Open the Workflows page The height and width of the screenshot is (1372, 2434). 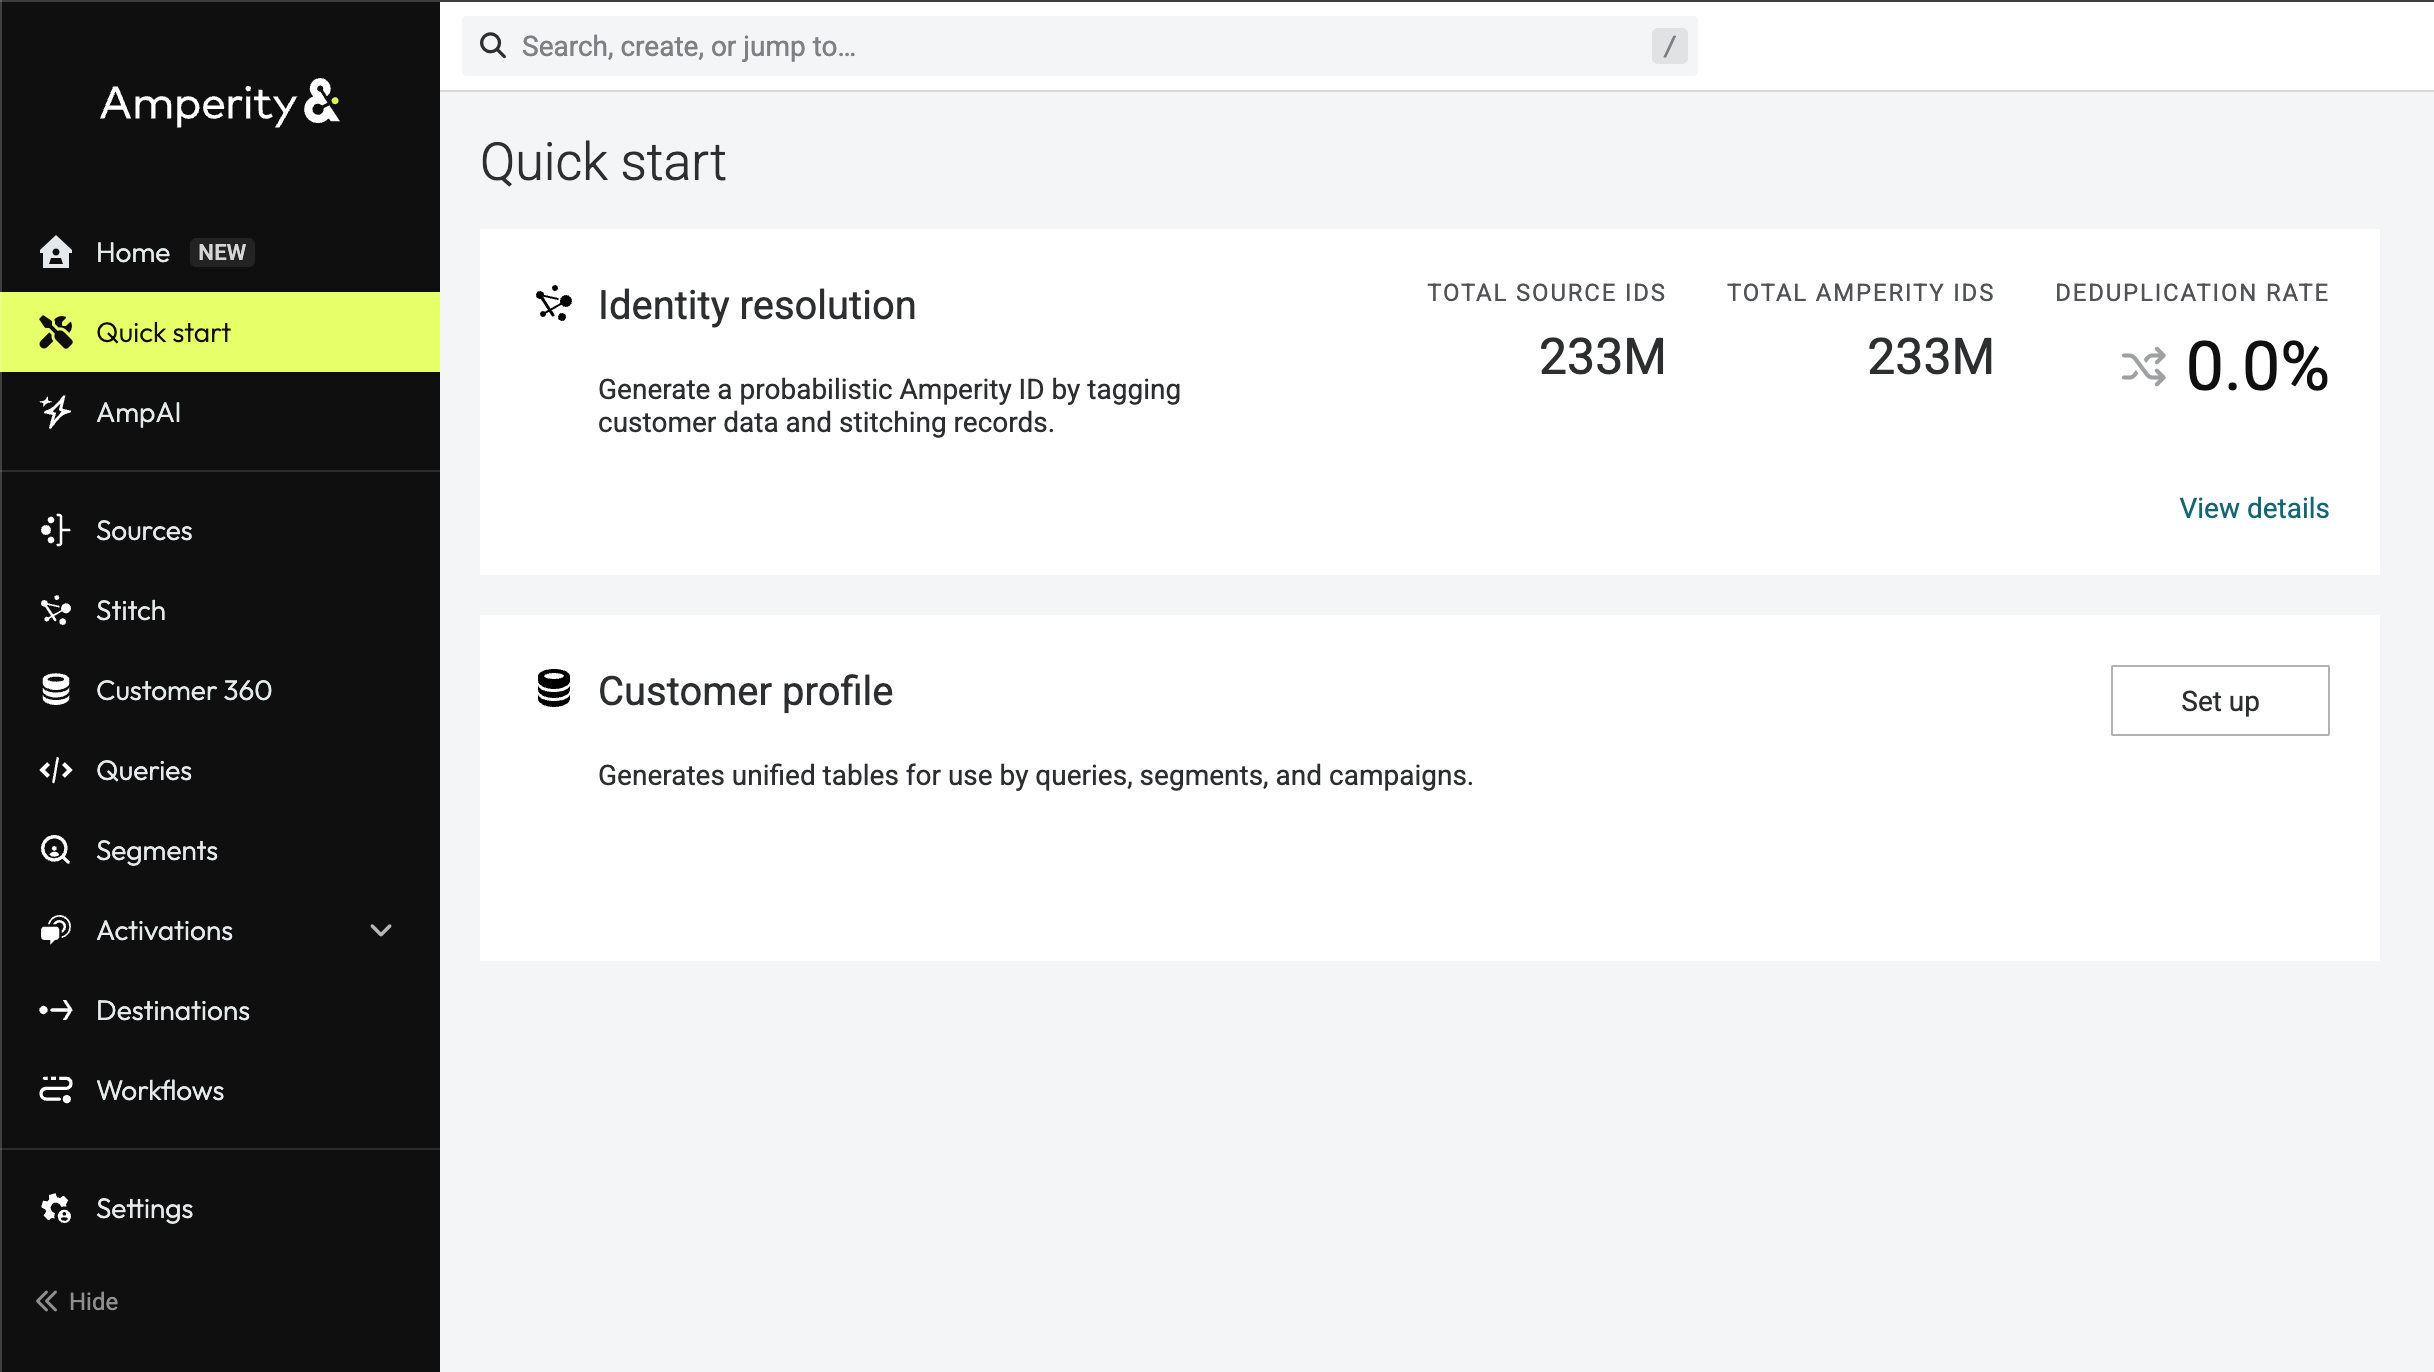pos(220,1090)
